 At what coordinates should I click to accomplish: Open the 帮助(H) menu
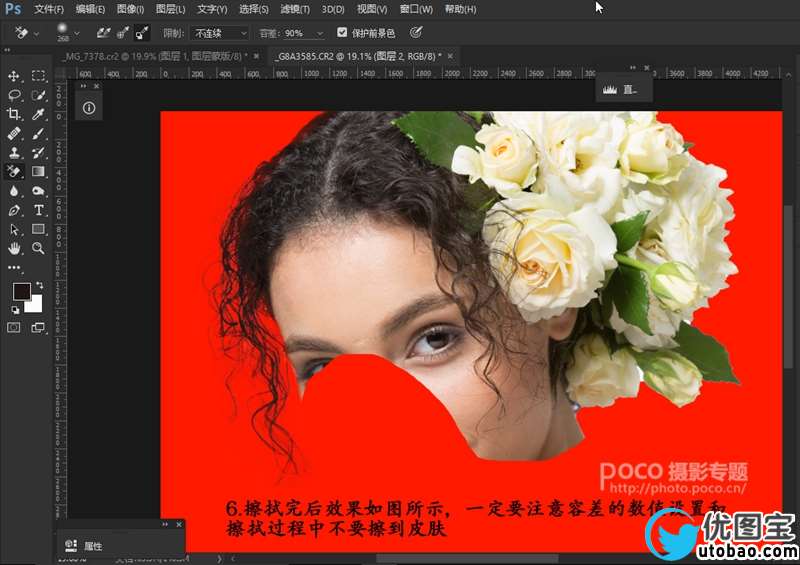tap(461, 9)
